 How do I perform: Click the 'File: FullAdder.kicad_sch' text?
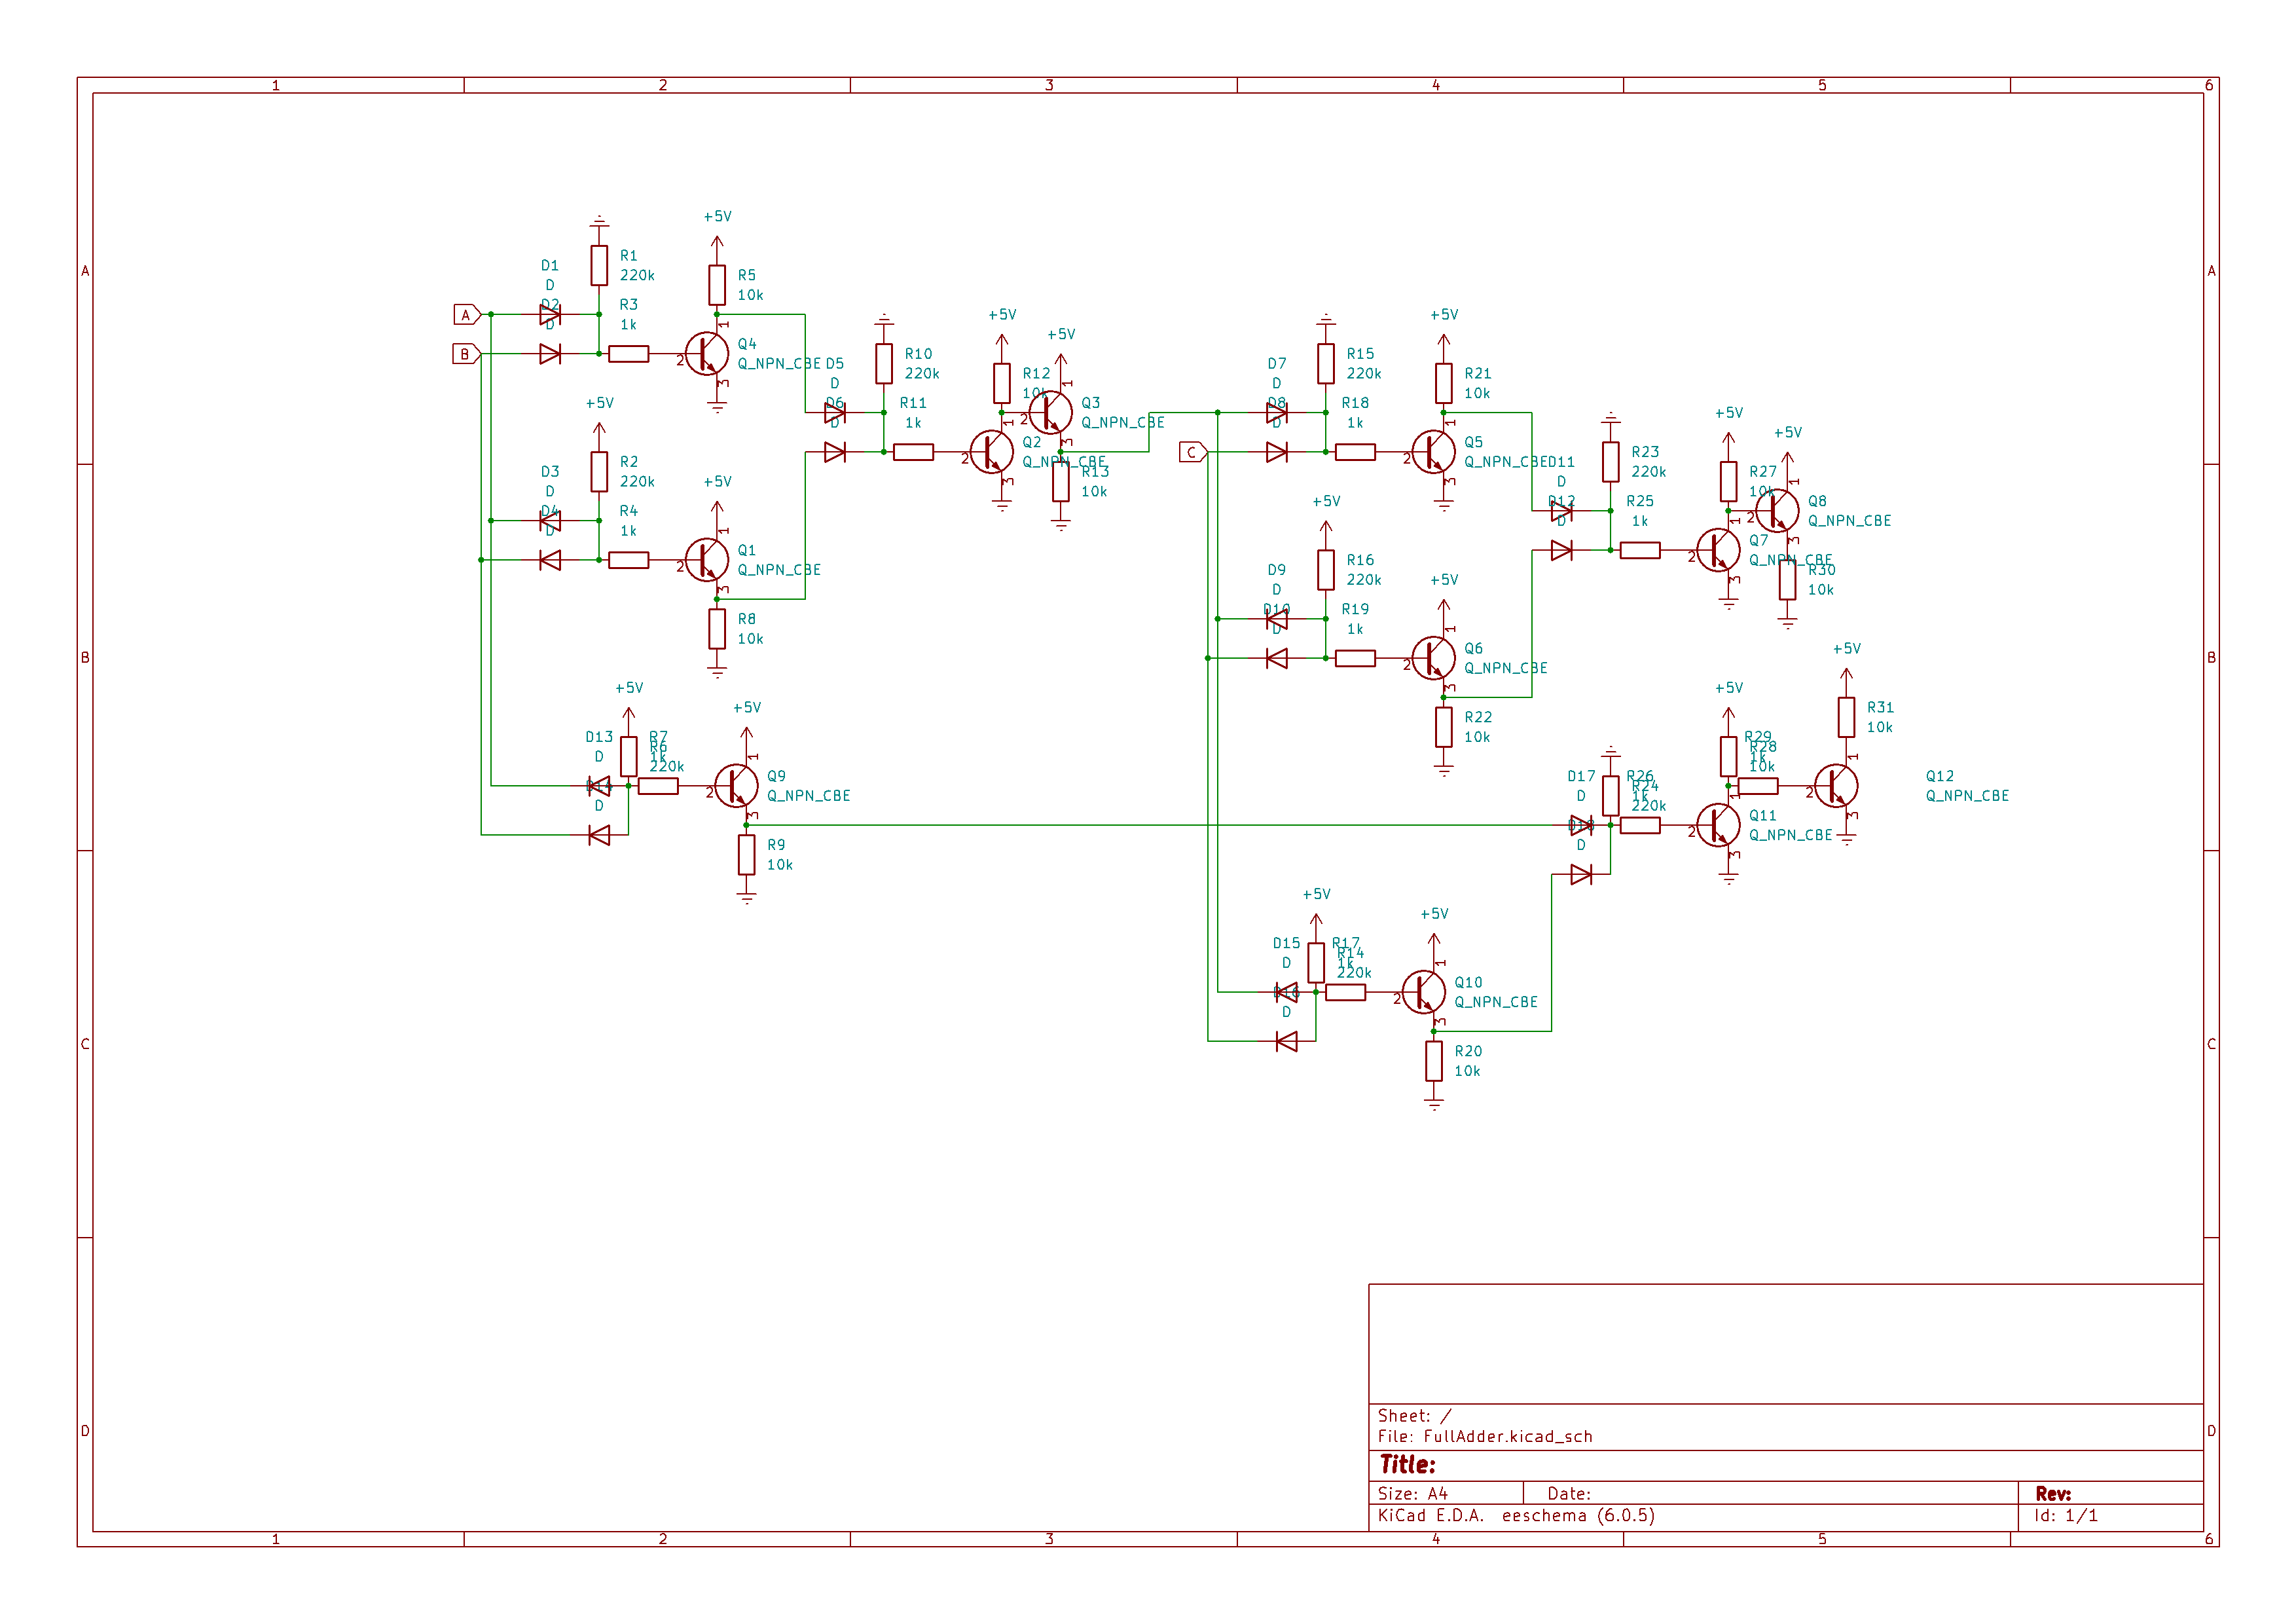[1485, 1436]
